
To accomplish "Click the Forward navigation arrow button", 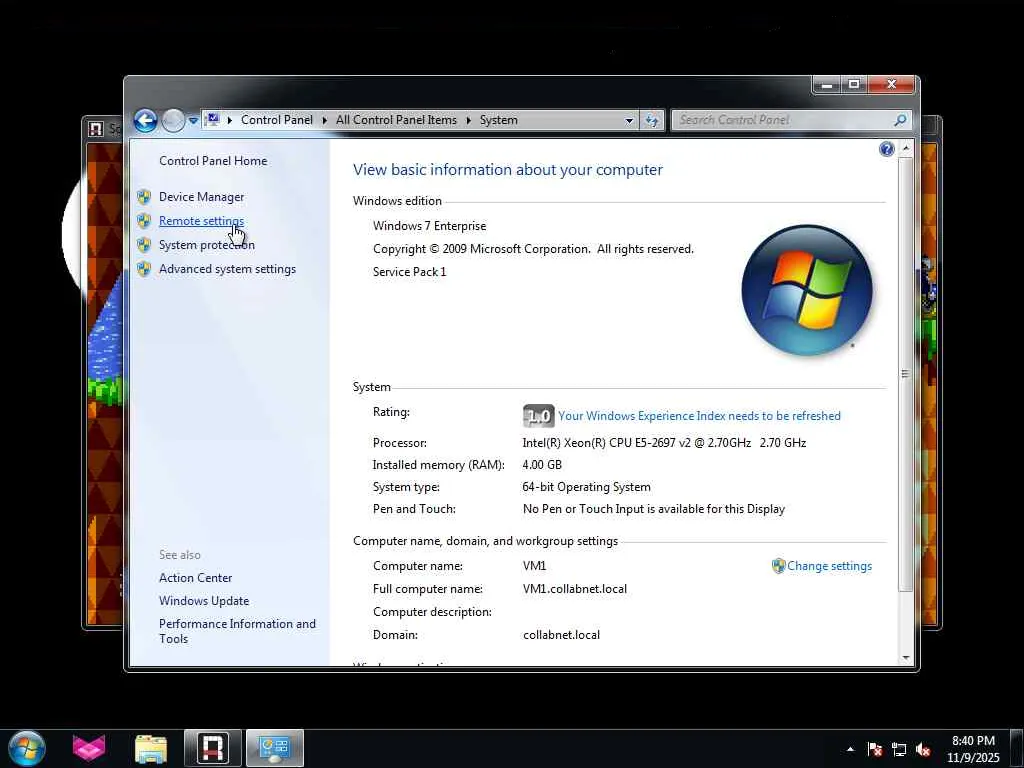I will 173,120.
